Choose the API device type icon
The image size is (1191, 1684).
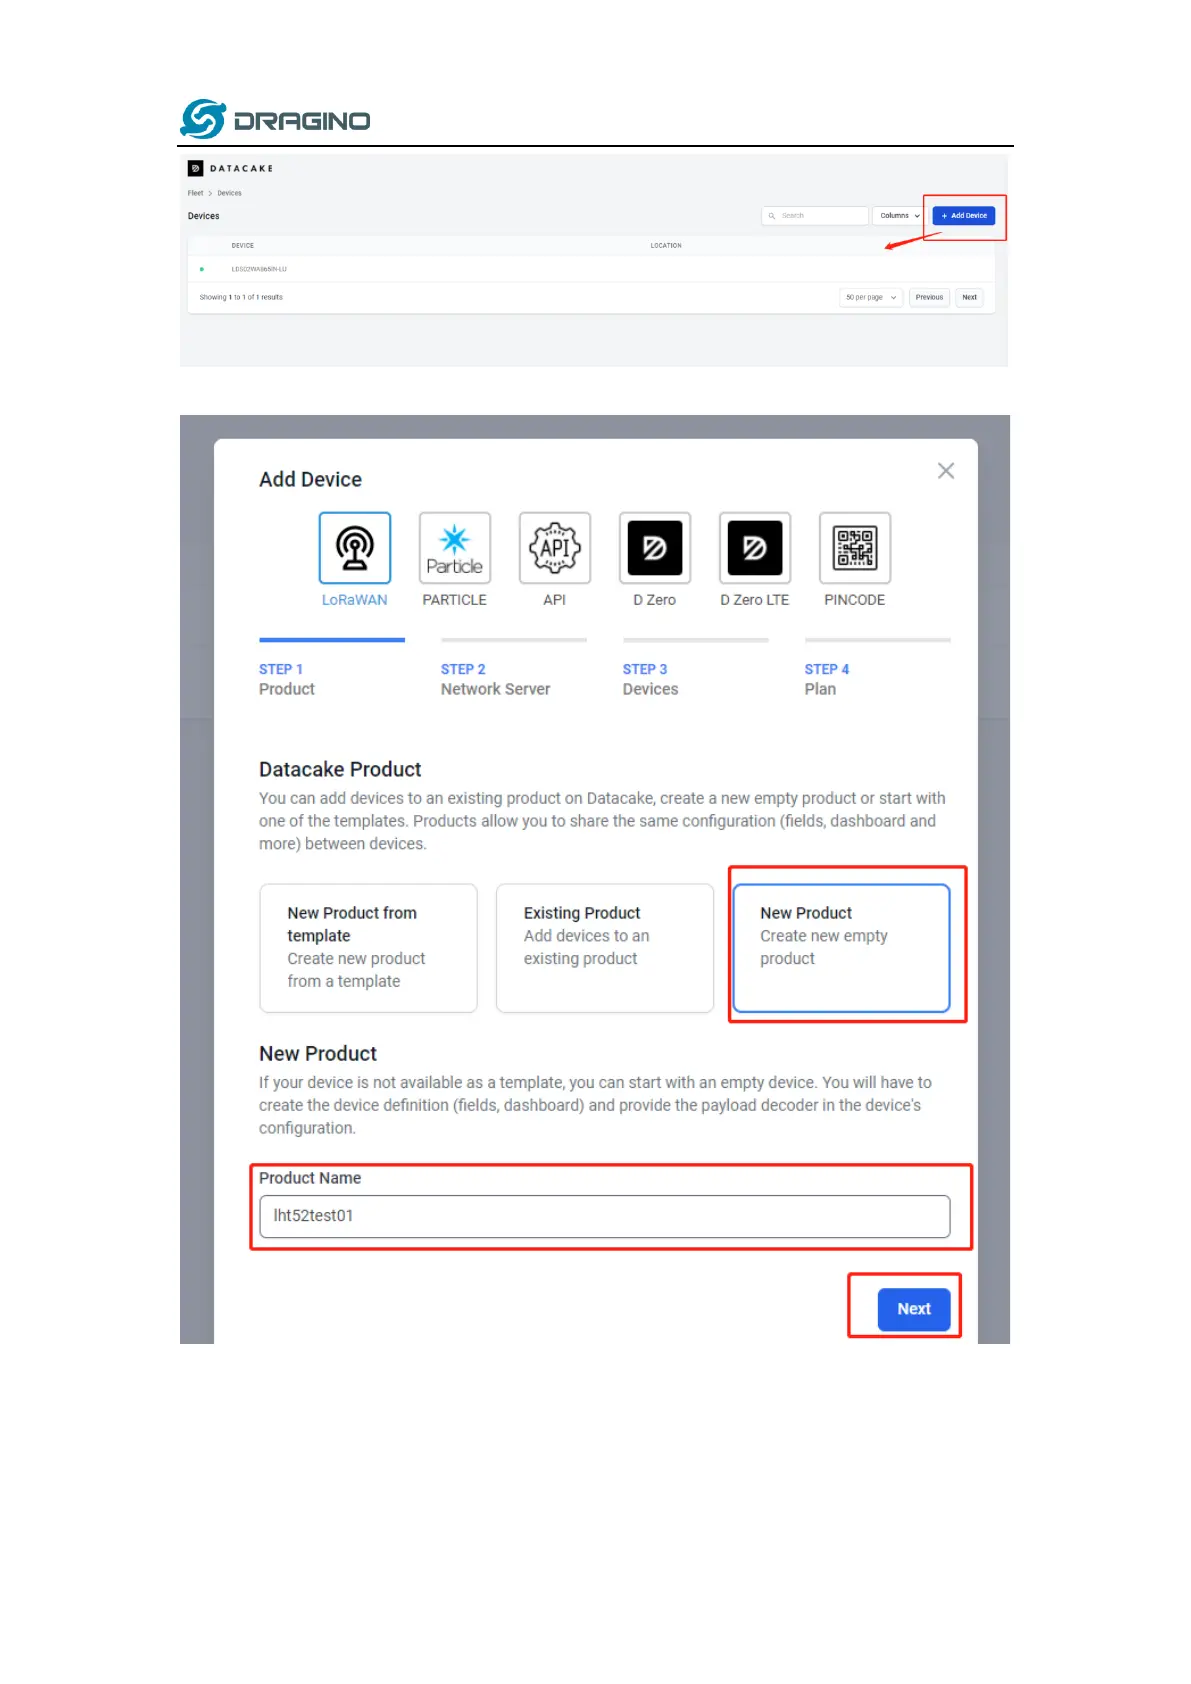click(x=554, y=548)
